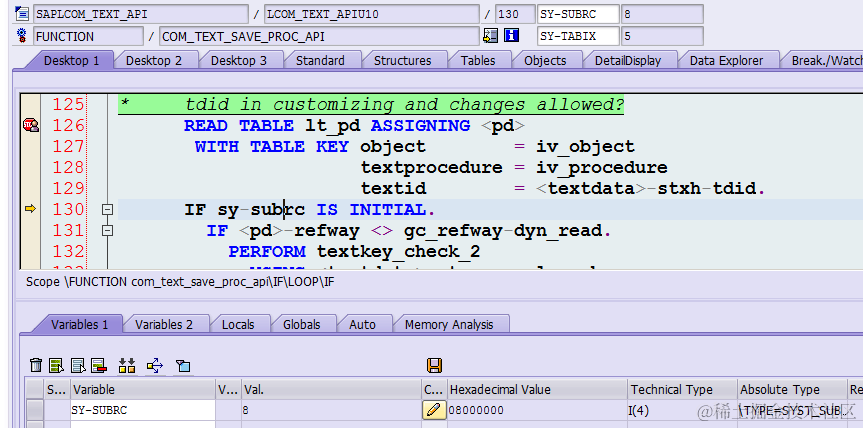Viewport: 863px width, 428px height.
Task: Click the Variable column header
Action: pyautogui.click(x=143, y=389)
